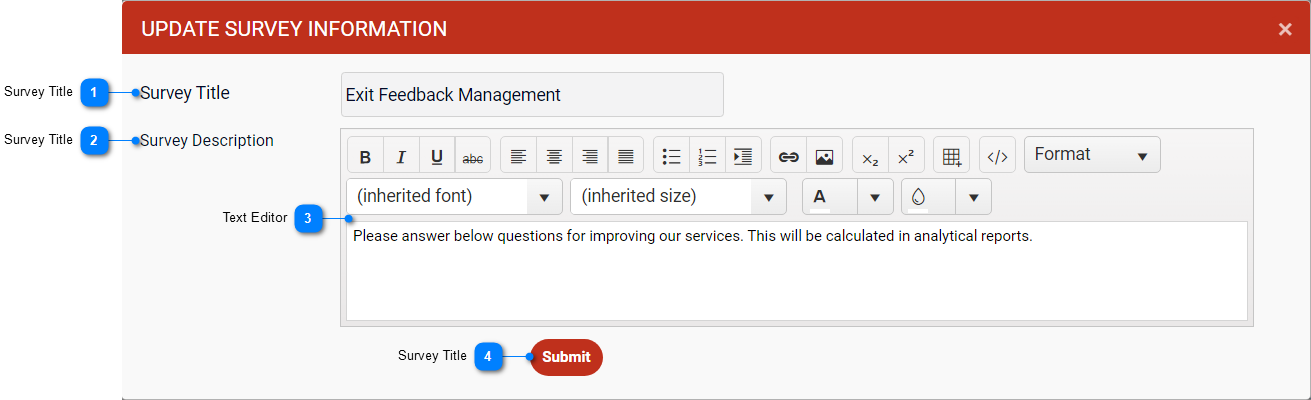
Task: Apply superscript formatting
Action: (906, 156)
